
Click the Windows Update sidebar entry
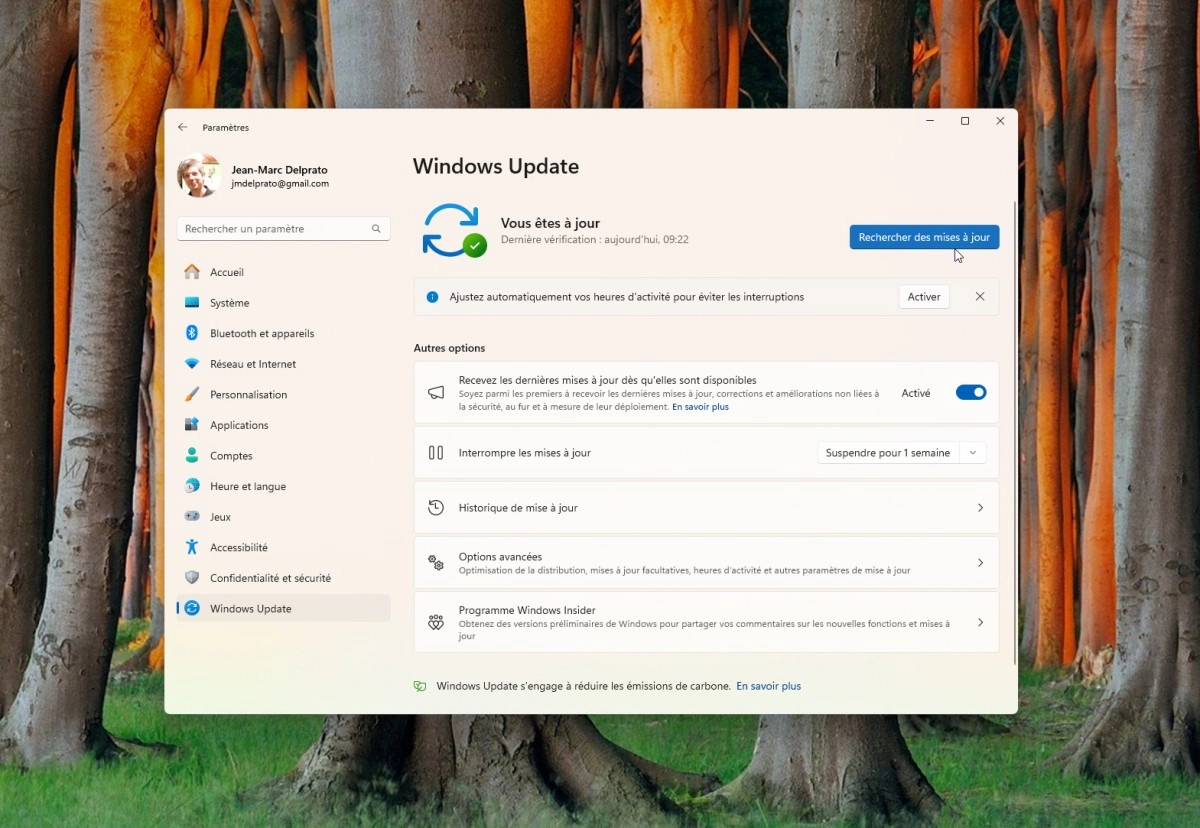click(x=284, y=608)
